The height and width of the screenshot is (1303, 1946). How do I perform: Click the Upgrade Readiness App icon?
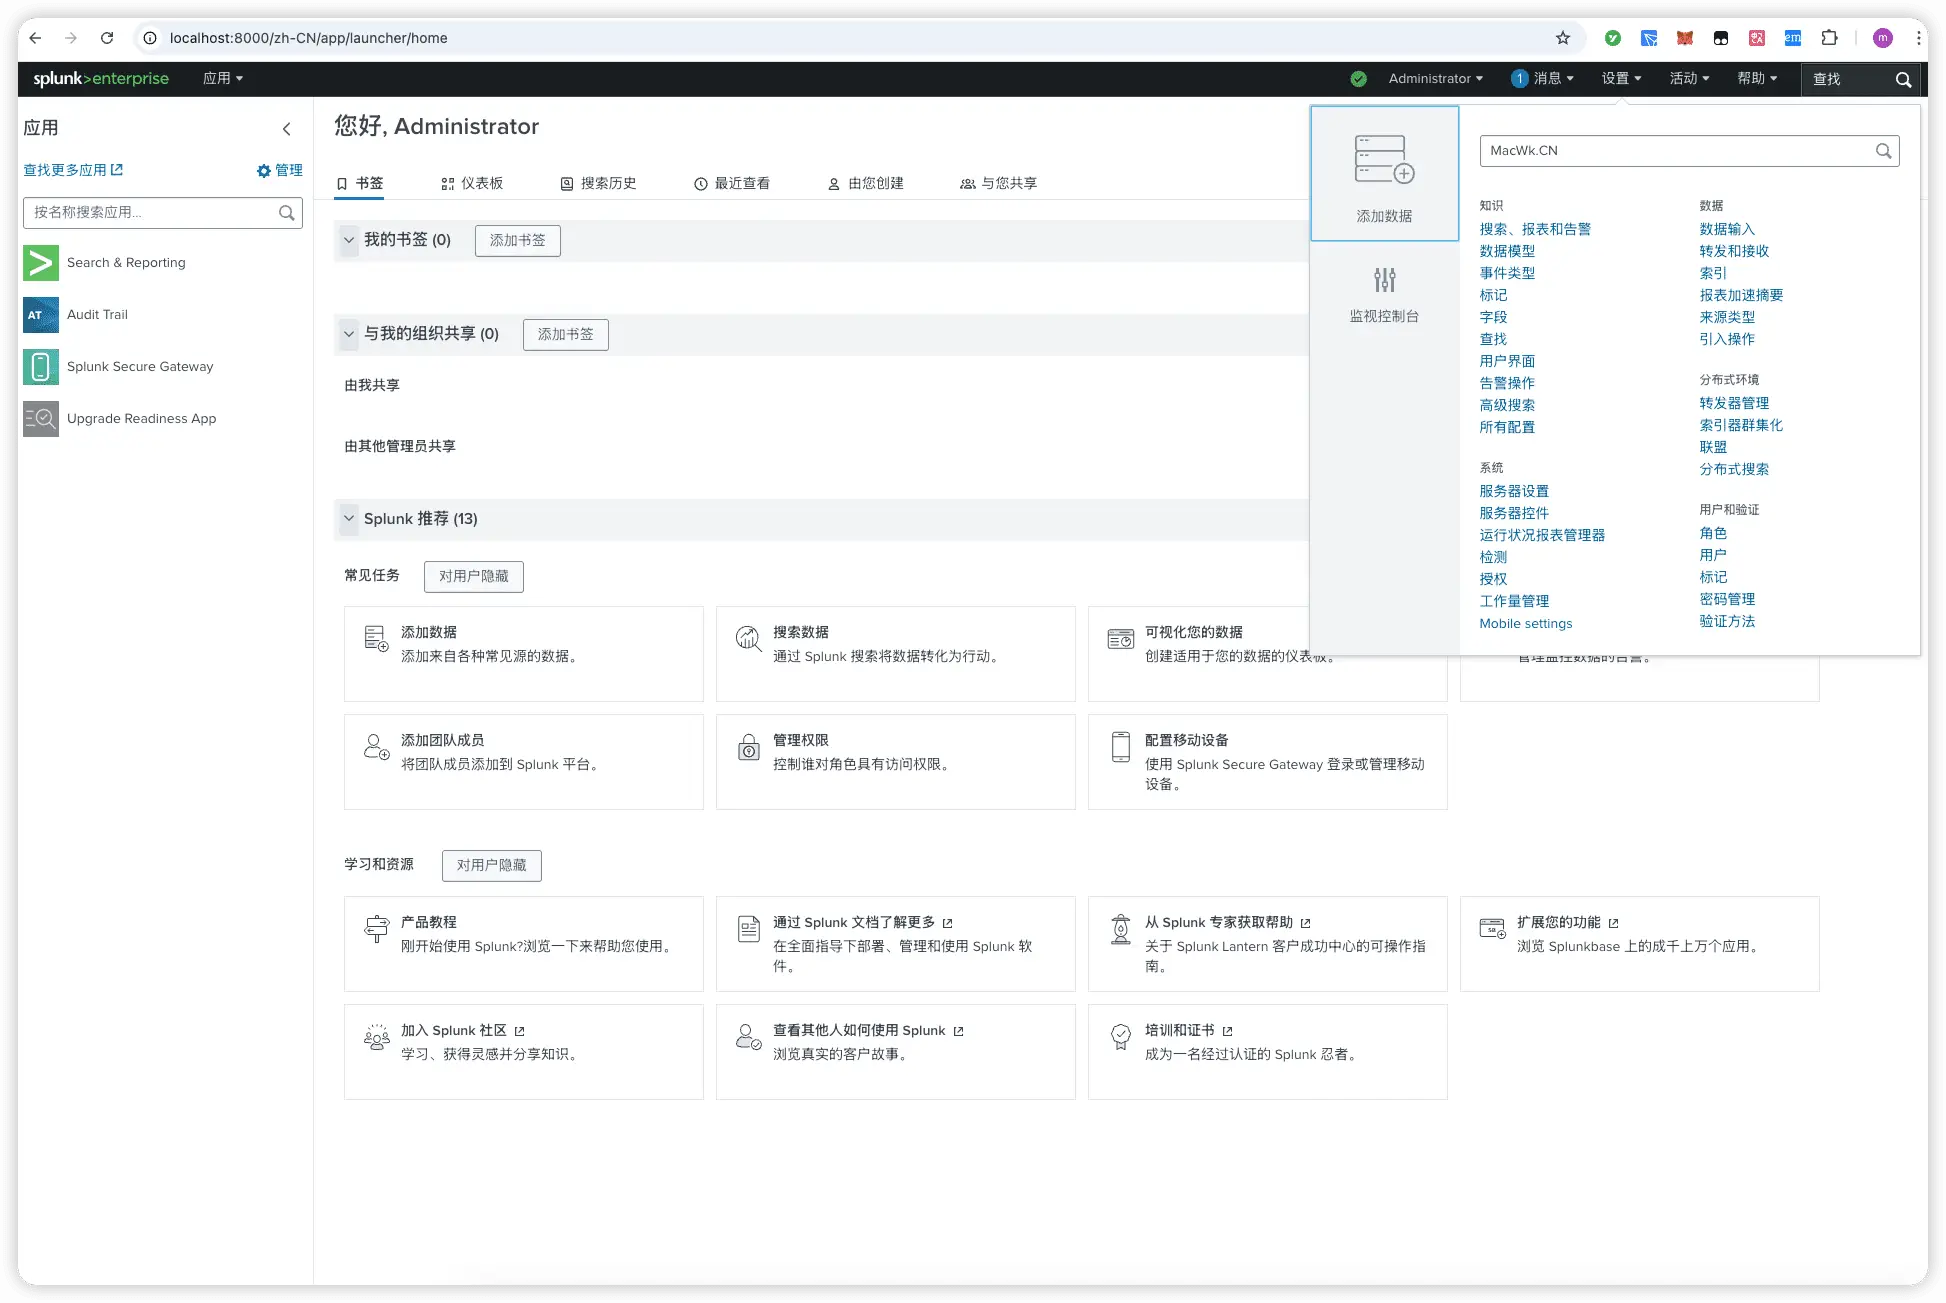point(41,419)
